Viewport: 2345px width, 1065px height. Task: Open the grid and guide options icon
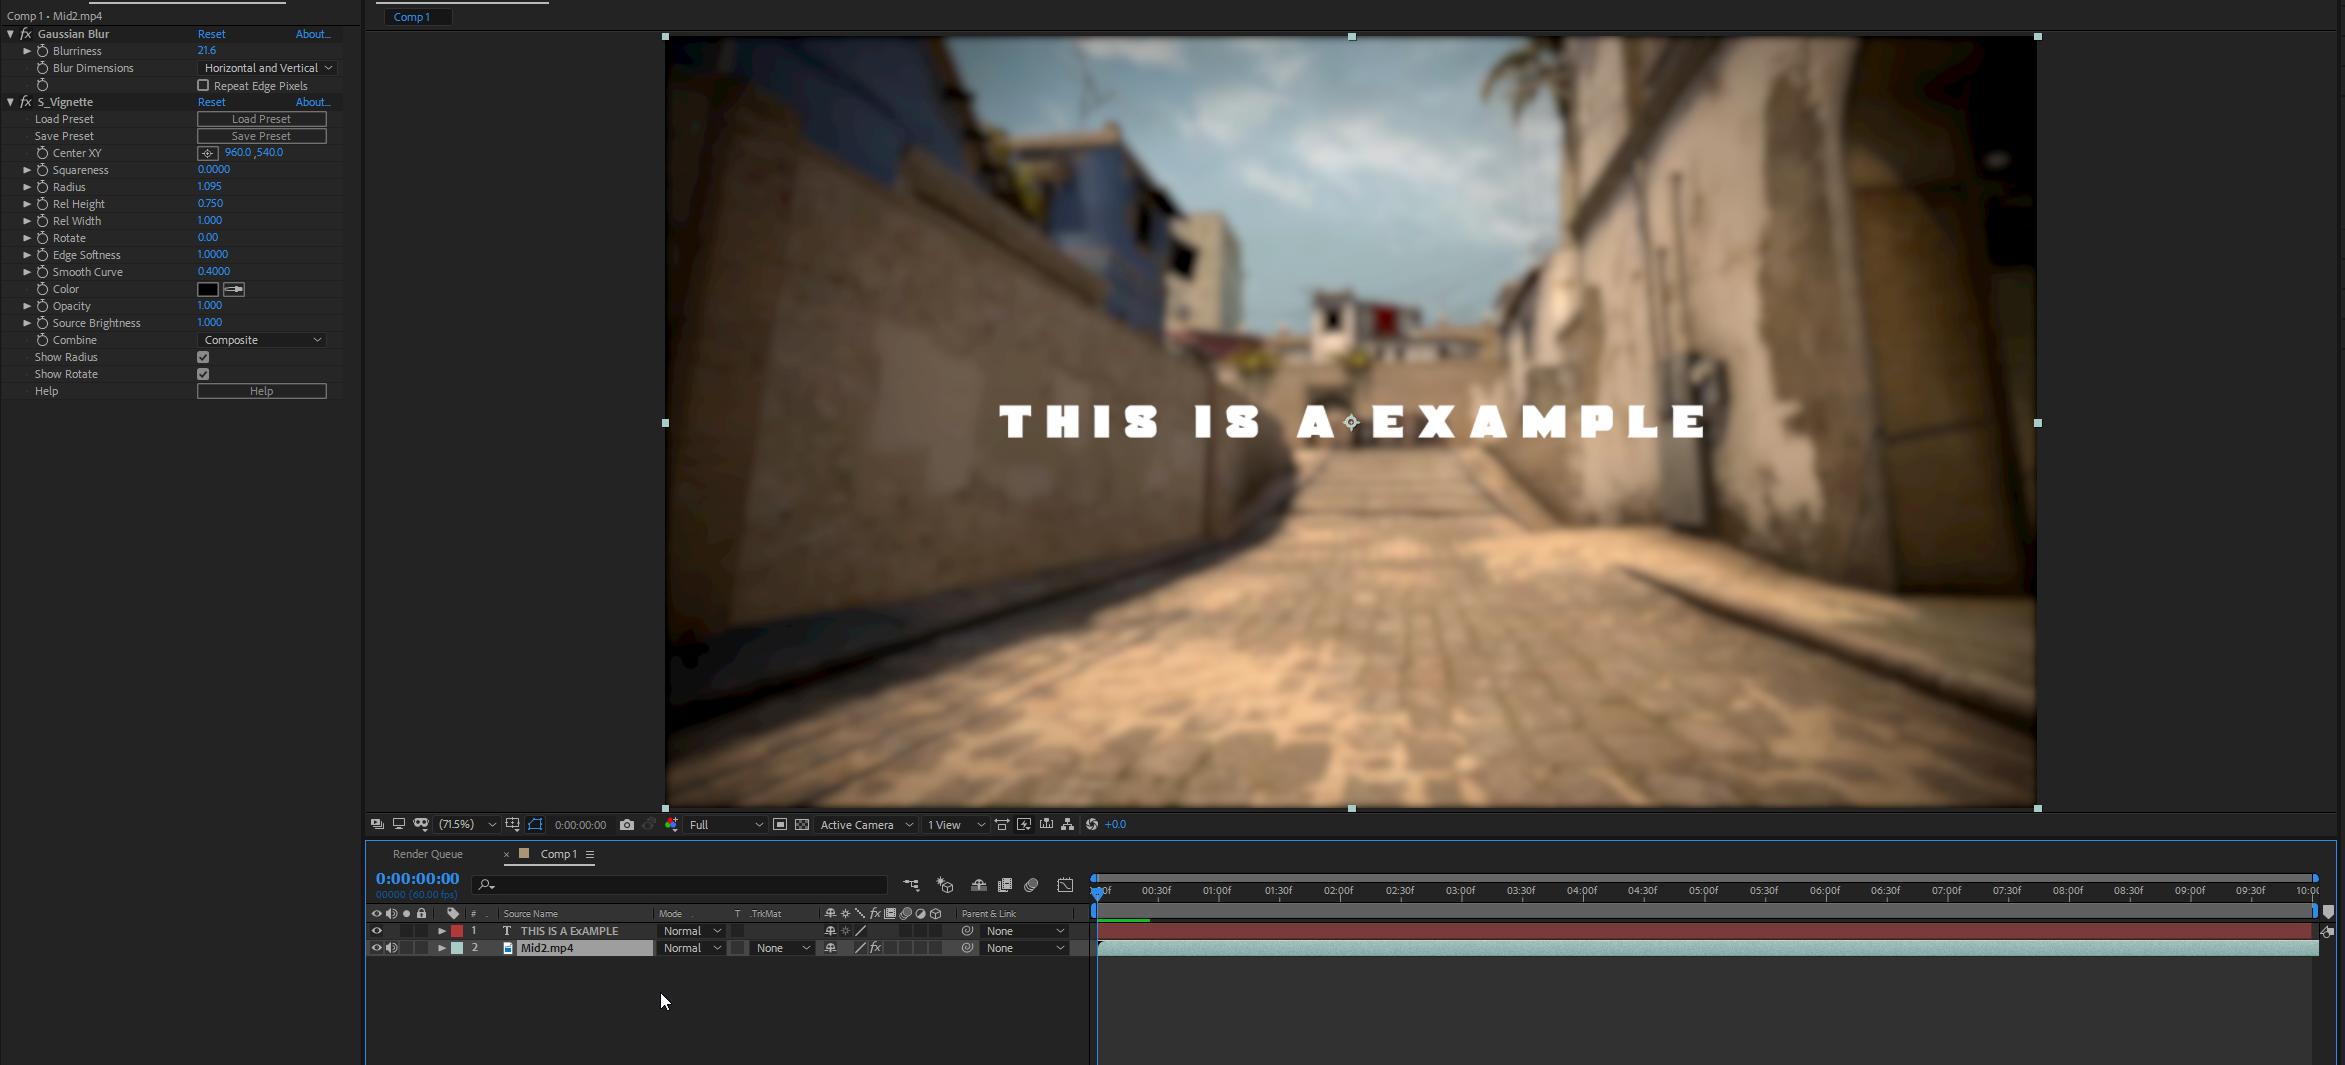512,824
